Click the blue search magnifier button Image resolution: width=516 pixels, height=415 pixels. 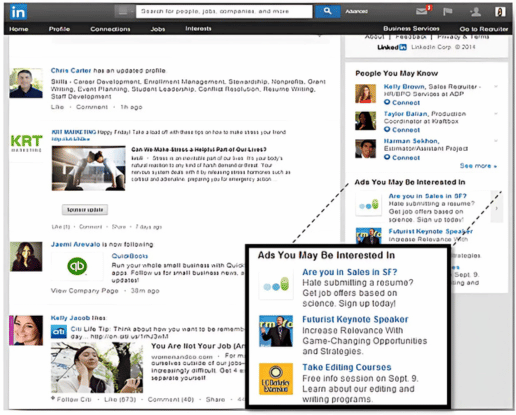click(x=328, y=11)
